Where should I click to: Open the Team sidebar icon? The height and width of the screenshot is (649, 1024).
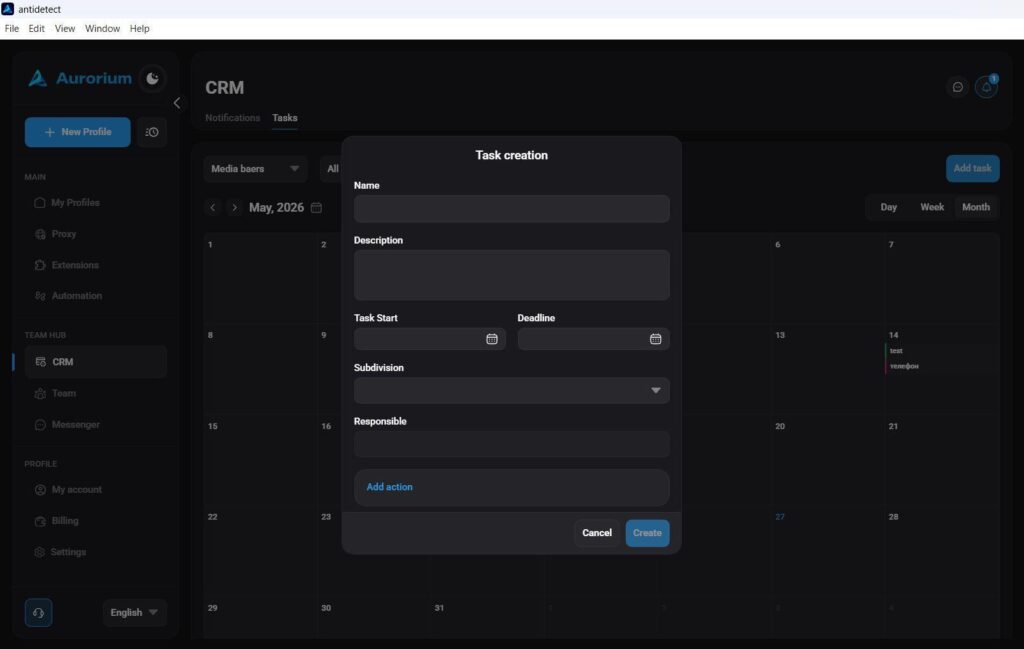[x=40, y=393]
